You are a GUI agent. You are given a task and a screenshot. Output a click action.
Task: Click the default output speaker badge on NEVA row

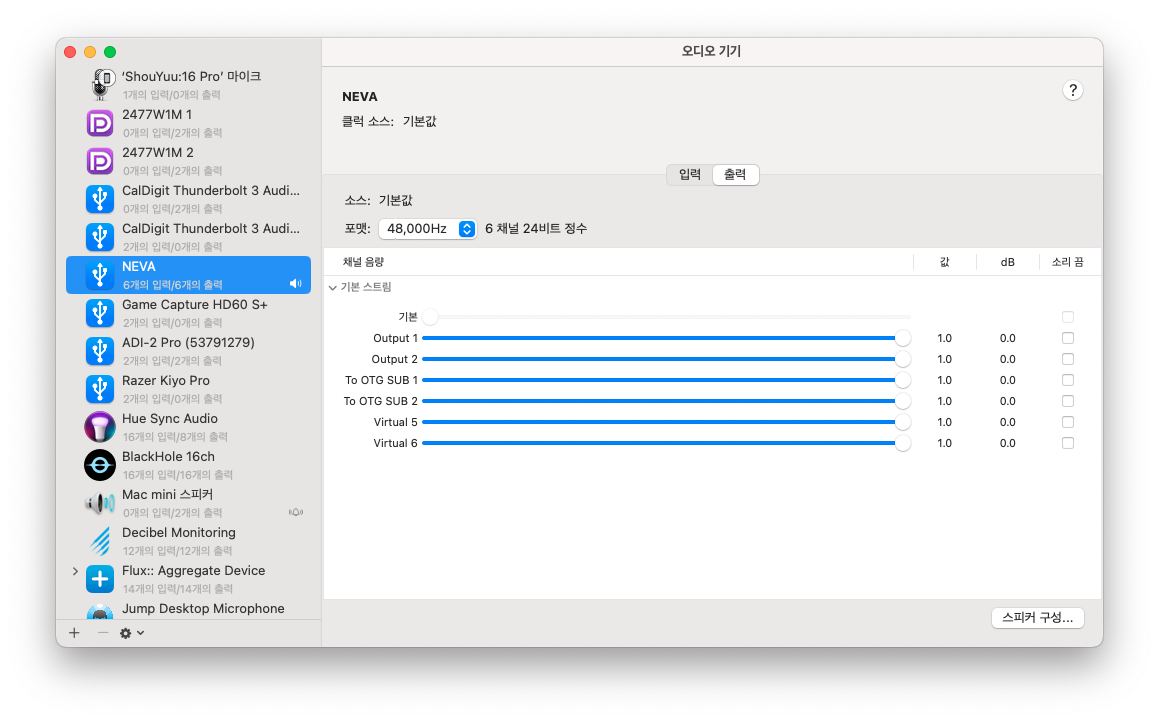[296, 284]
